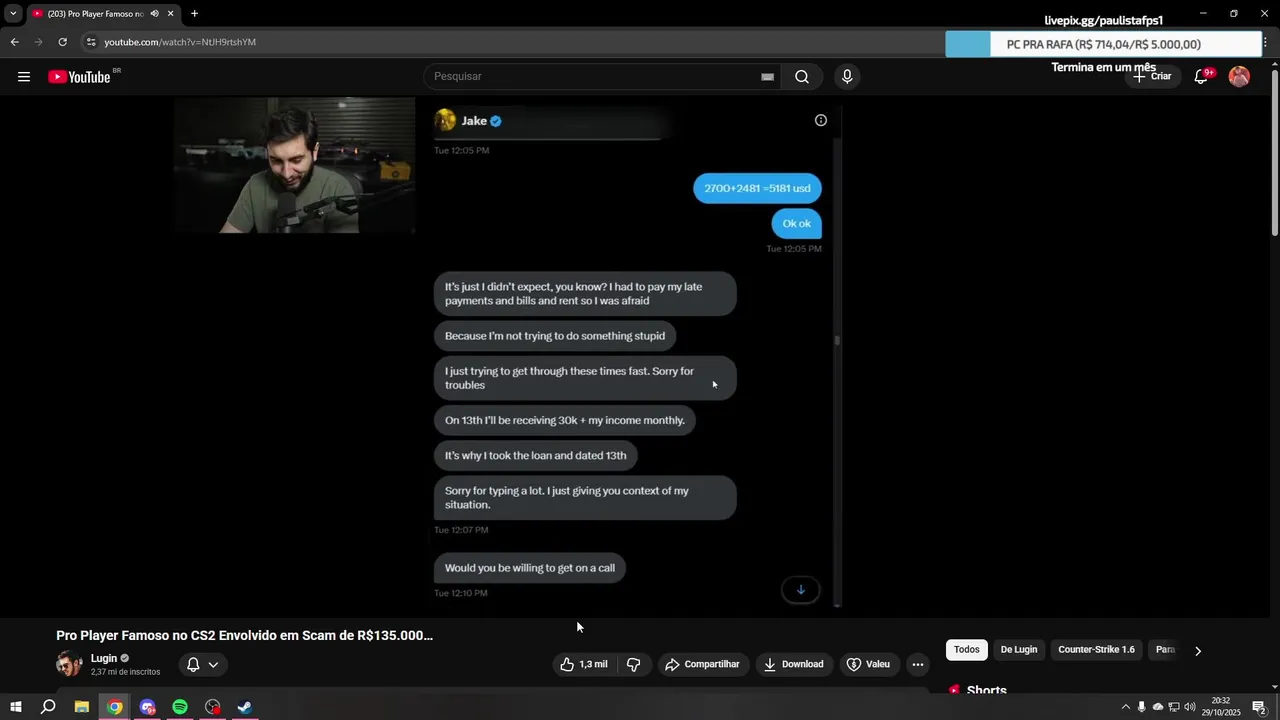Like the video with 1,3 mil
1280x720 pixels.
[584, 664]
